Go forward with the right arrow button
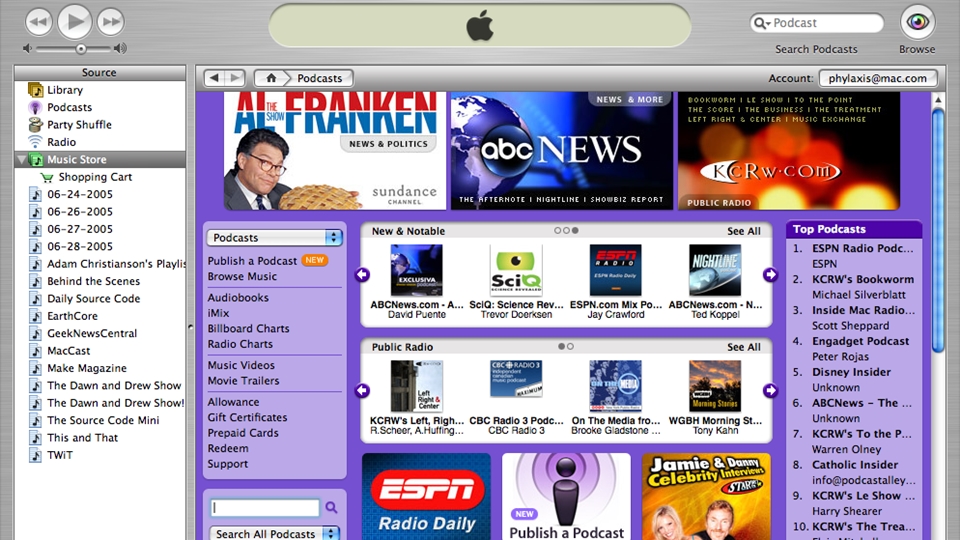 pyautogui.click(x=235, y=78)
